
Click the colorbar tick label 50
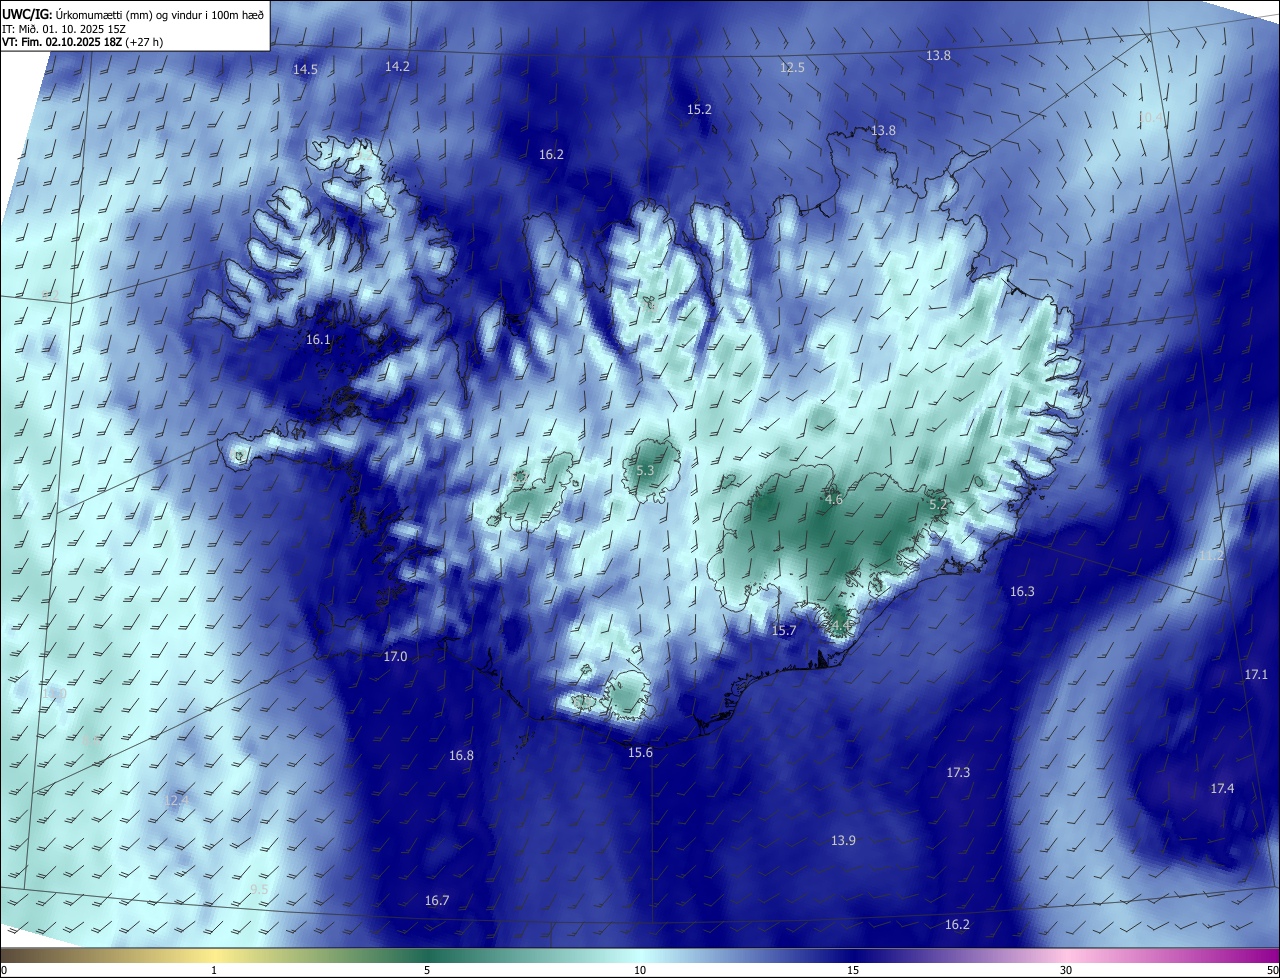point(1272,970)
